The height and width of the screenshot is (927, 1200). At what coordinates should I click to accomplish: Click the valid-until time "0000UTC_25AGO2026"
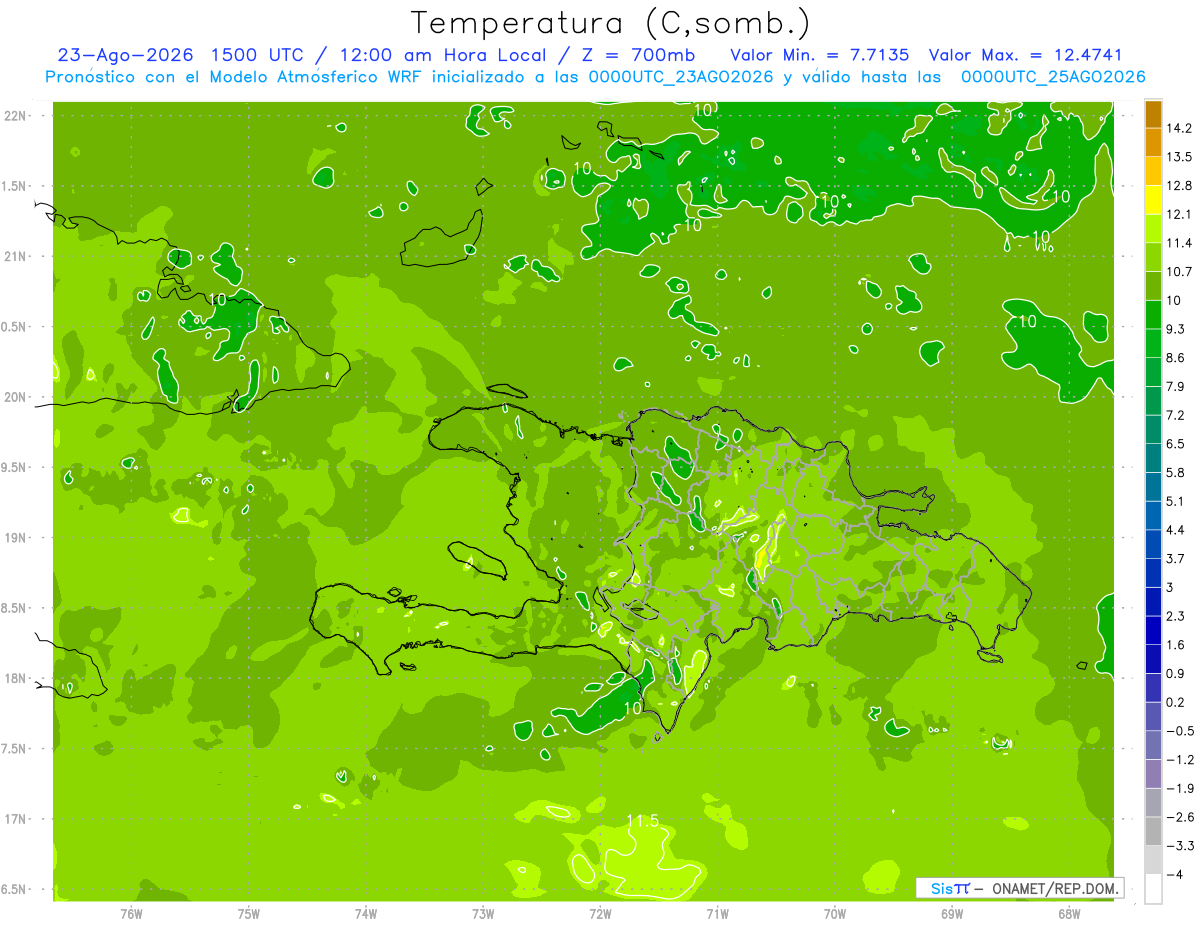(1052, 77)
